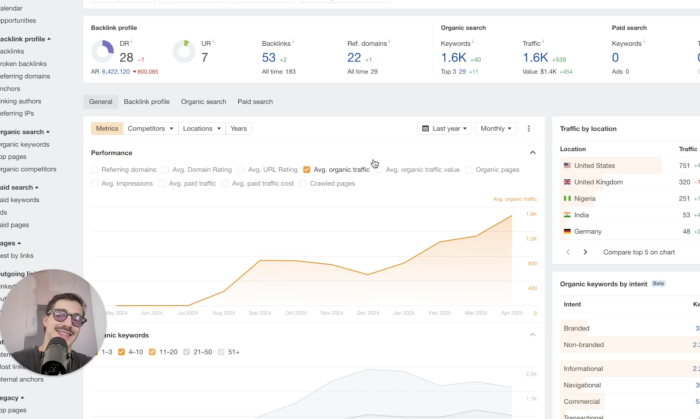Switch to the Paid search tab
The height and width of the screenshot is (419, 700).
(x=255, y=102)
